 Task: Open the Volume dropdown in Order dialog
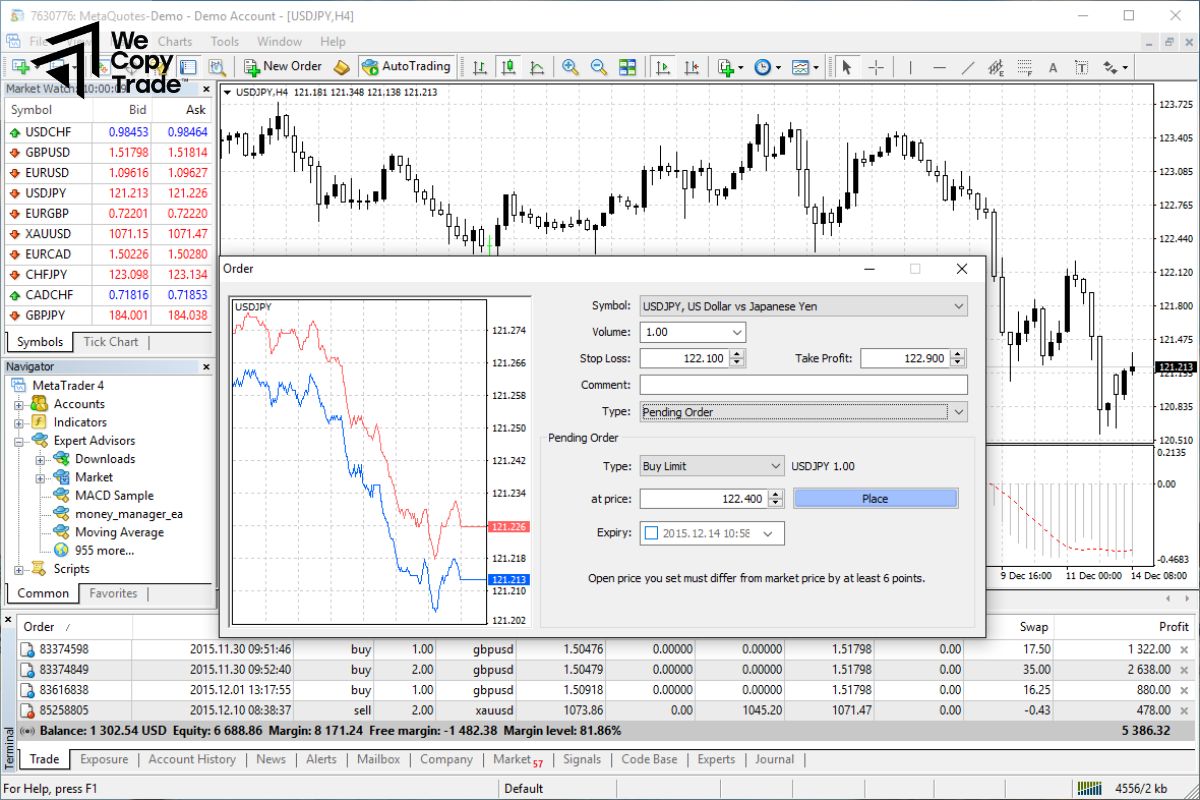coord(737,332)
